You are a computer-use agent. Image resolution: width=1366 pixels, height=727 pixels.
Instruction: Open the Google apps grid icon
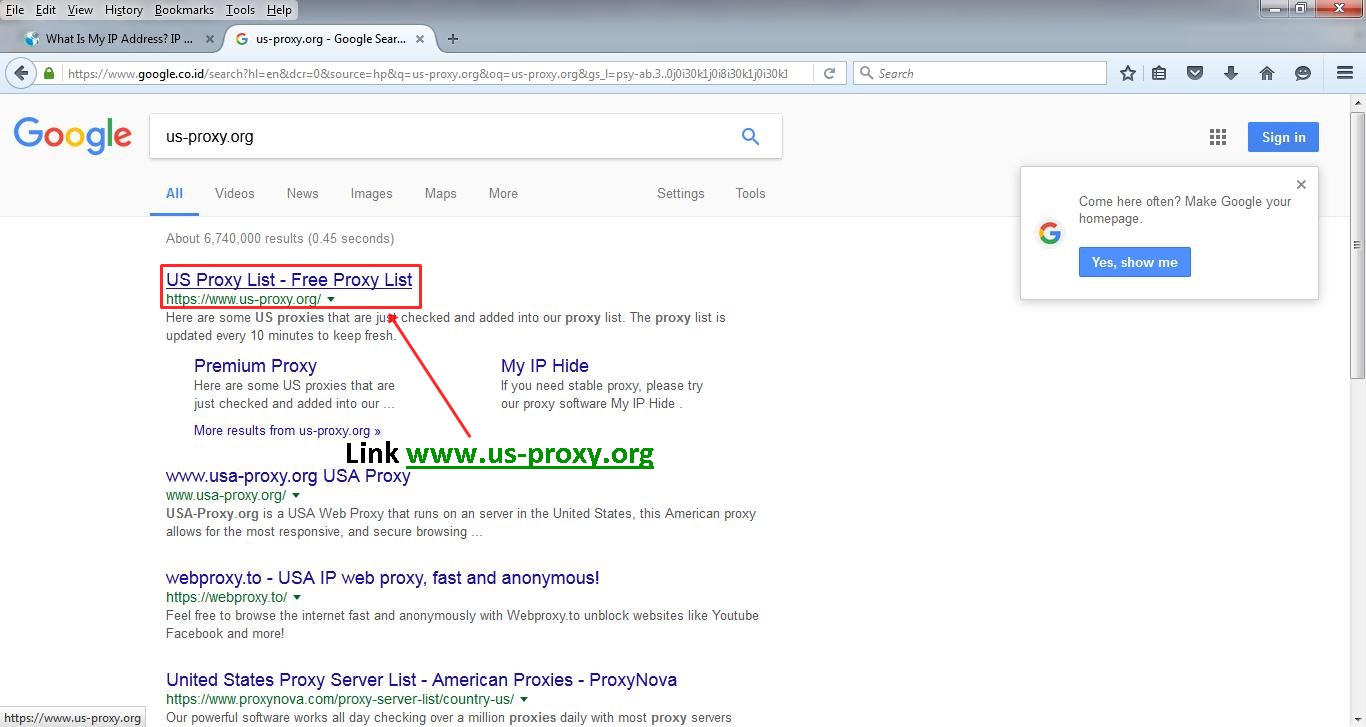(x=1218, y=137)
